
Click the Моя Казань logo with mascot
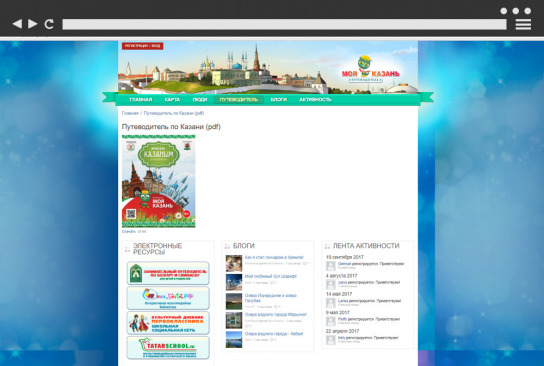pyautogui.click(x=370, y=69)
